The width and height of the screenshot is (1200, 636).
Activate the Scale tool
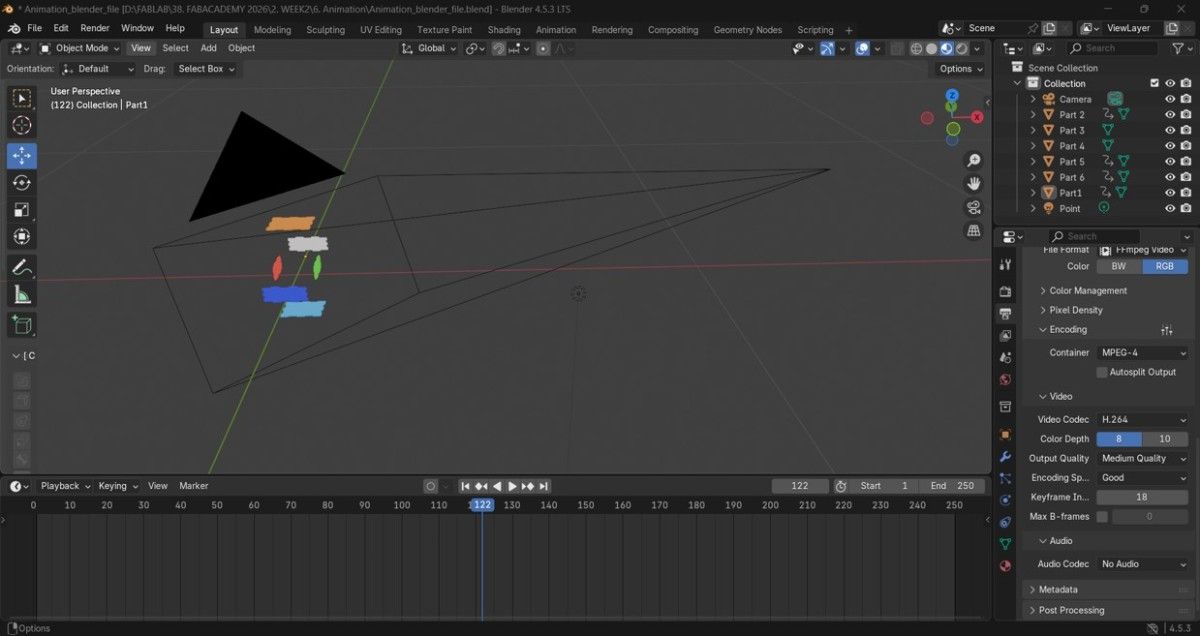22,210
